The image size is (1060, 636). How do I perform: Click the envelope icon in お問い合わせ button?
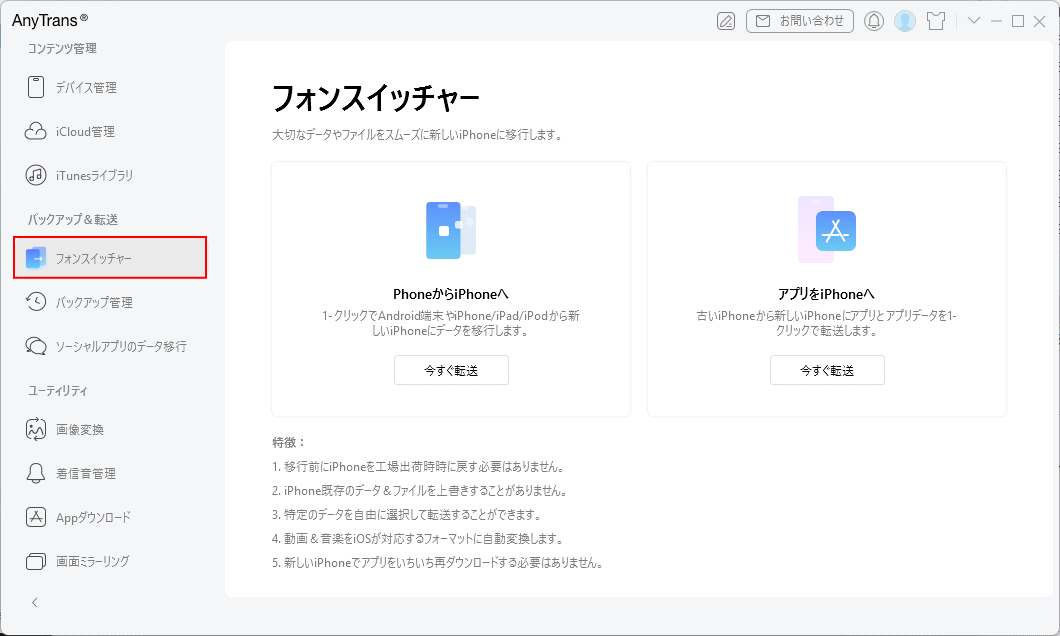coord(763,21)
